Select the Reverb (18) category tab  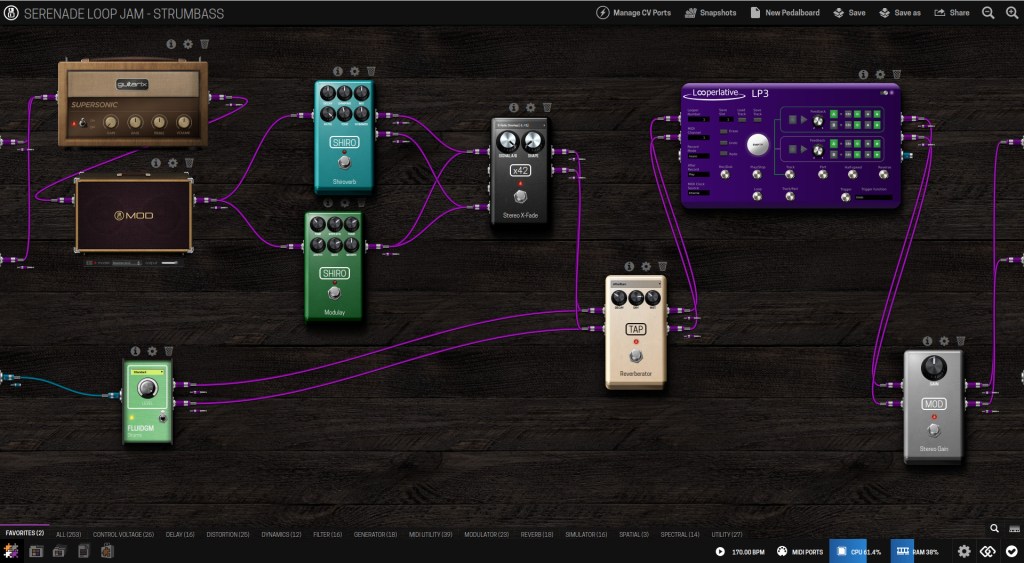click(537, 534)
